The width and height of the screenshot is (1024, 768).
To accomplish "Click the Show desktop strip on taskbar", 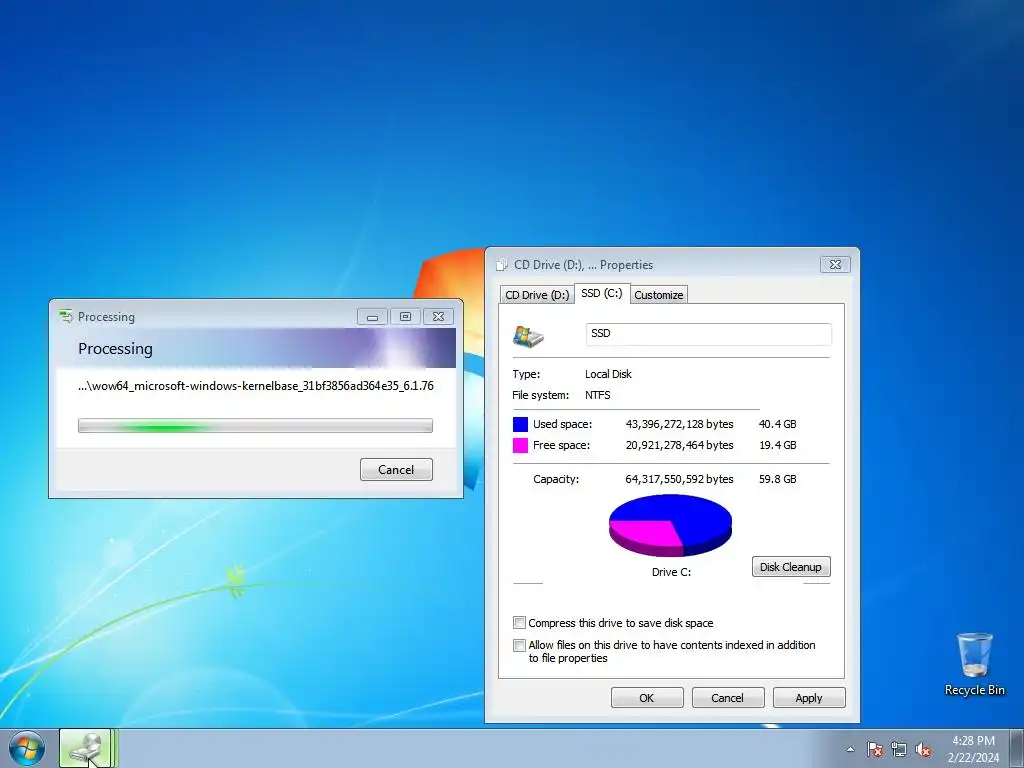I will 1017,749.
